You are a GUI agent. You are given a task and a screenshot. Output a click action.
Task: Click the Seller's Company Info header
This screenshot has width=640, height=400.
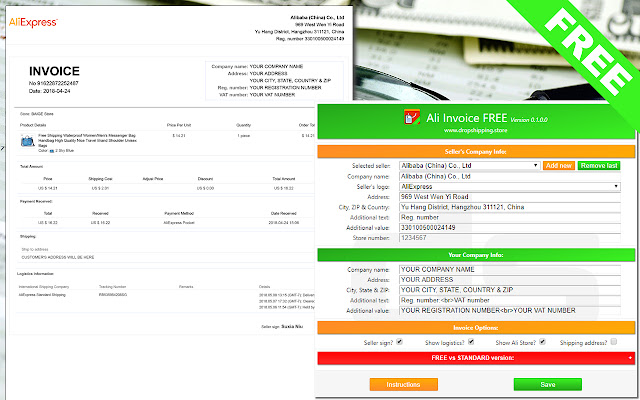click(476, 151)
